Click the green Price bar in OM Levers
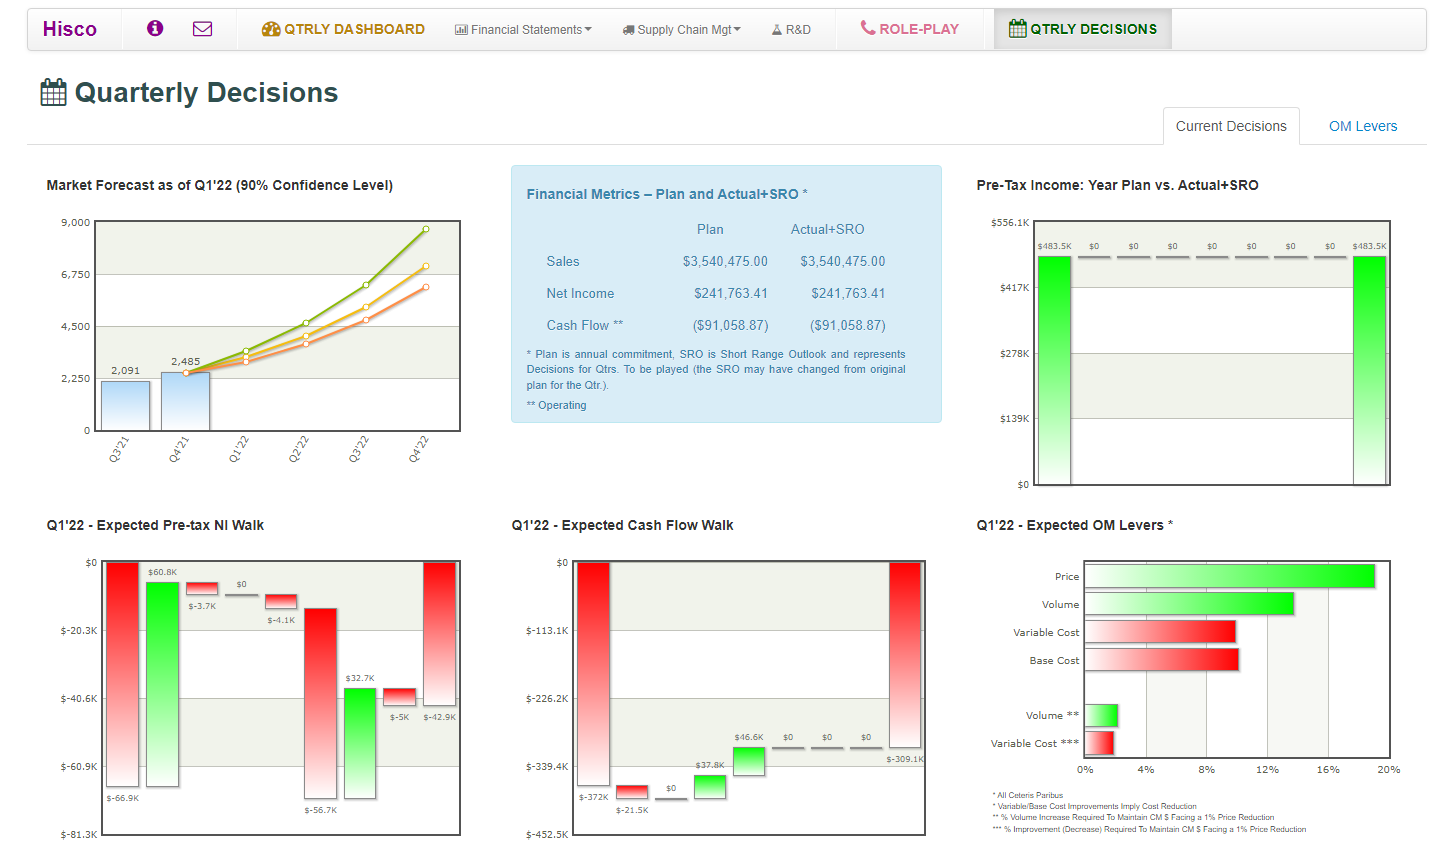The height and width of the screenshot is (863, 1442). 1229,576
